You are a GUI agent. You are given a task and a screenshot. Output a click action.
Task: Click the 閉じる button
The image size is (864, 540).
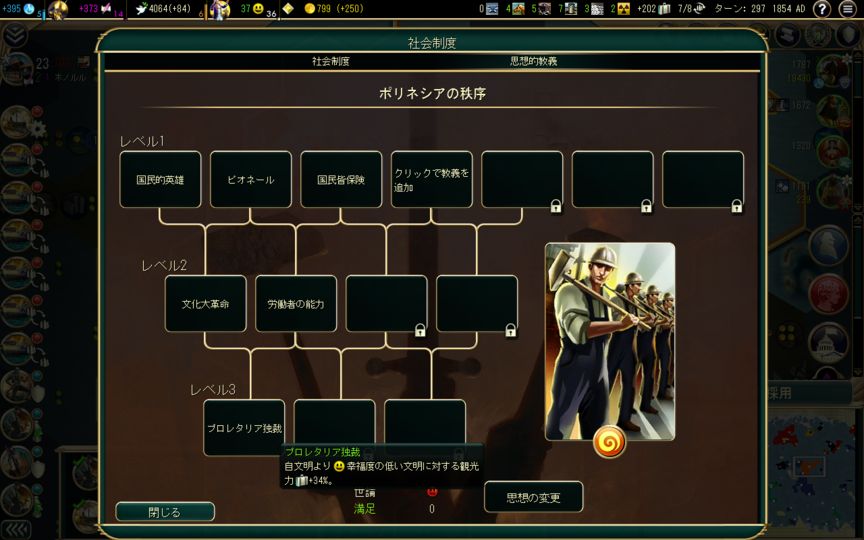pyautogui.click(x=165, y=512)
